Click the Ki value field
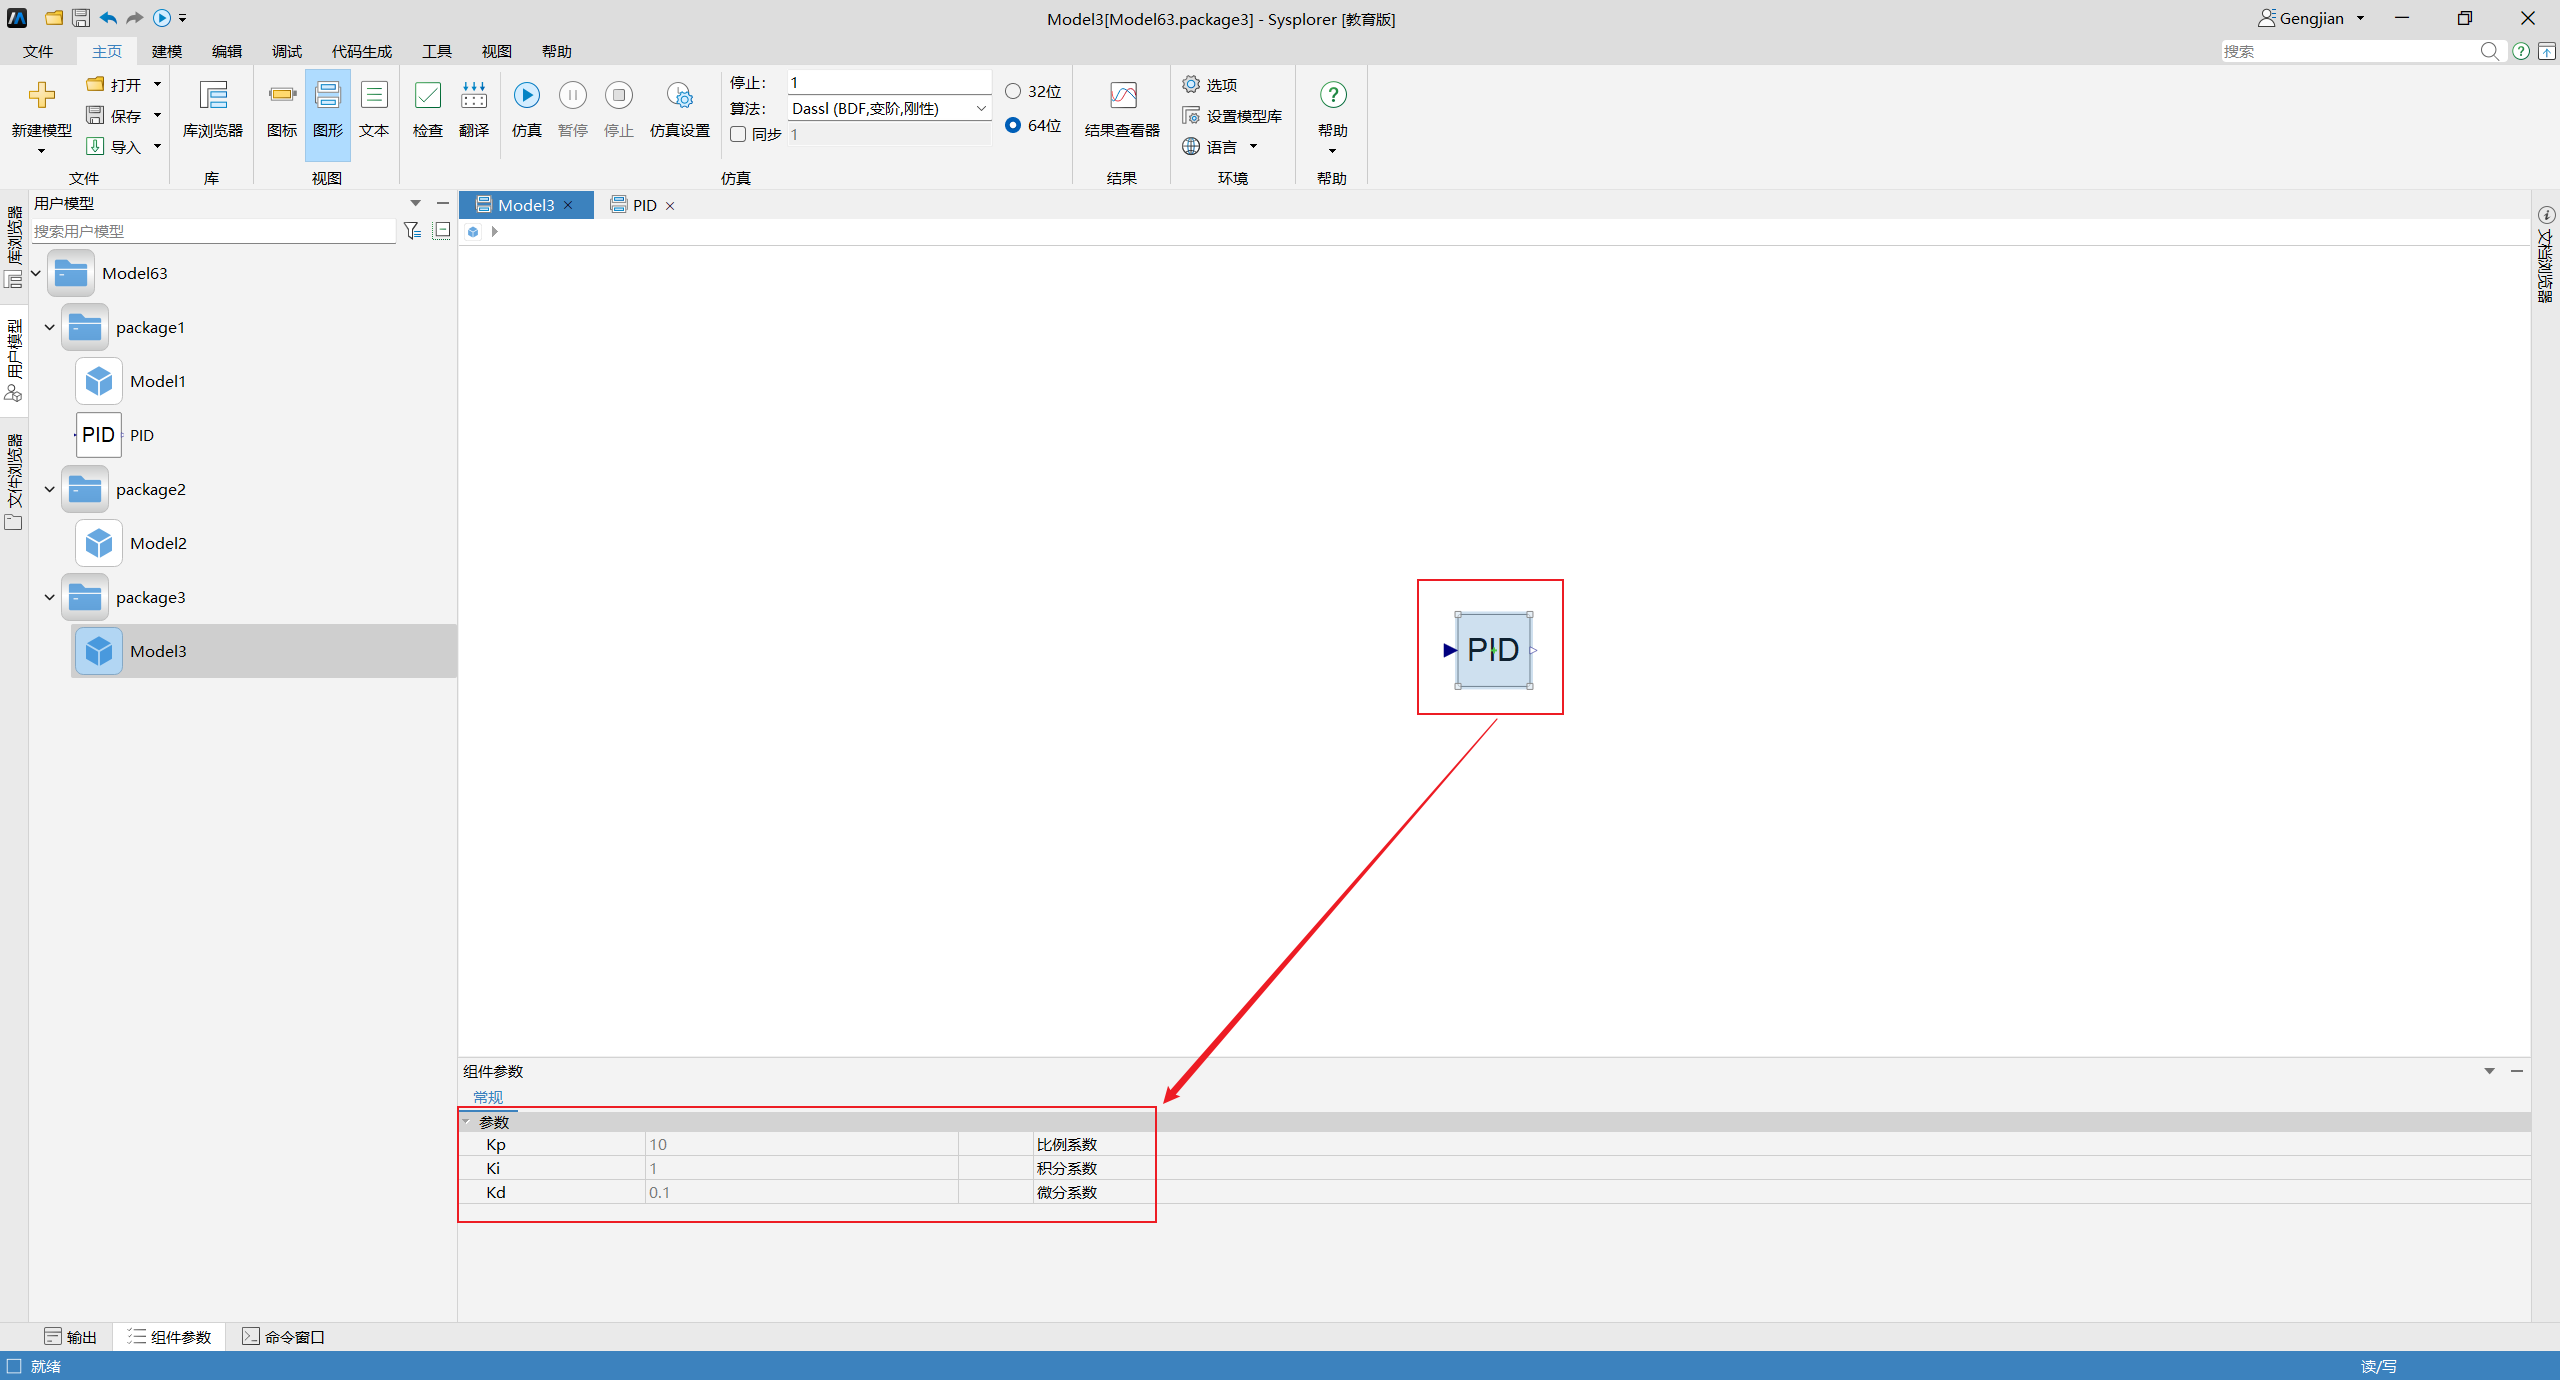The image size is (2560, 1380). tap(802, 1168)
